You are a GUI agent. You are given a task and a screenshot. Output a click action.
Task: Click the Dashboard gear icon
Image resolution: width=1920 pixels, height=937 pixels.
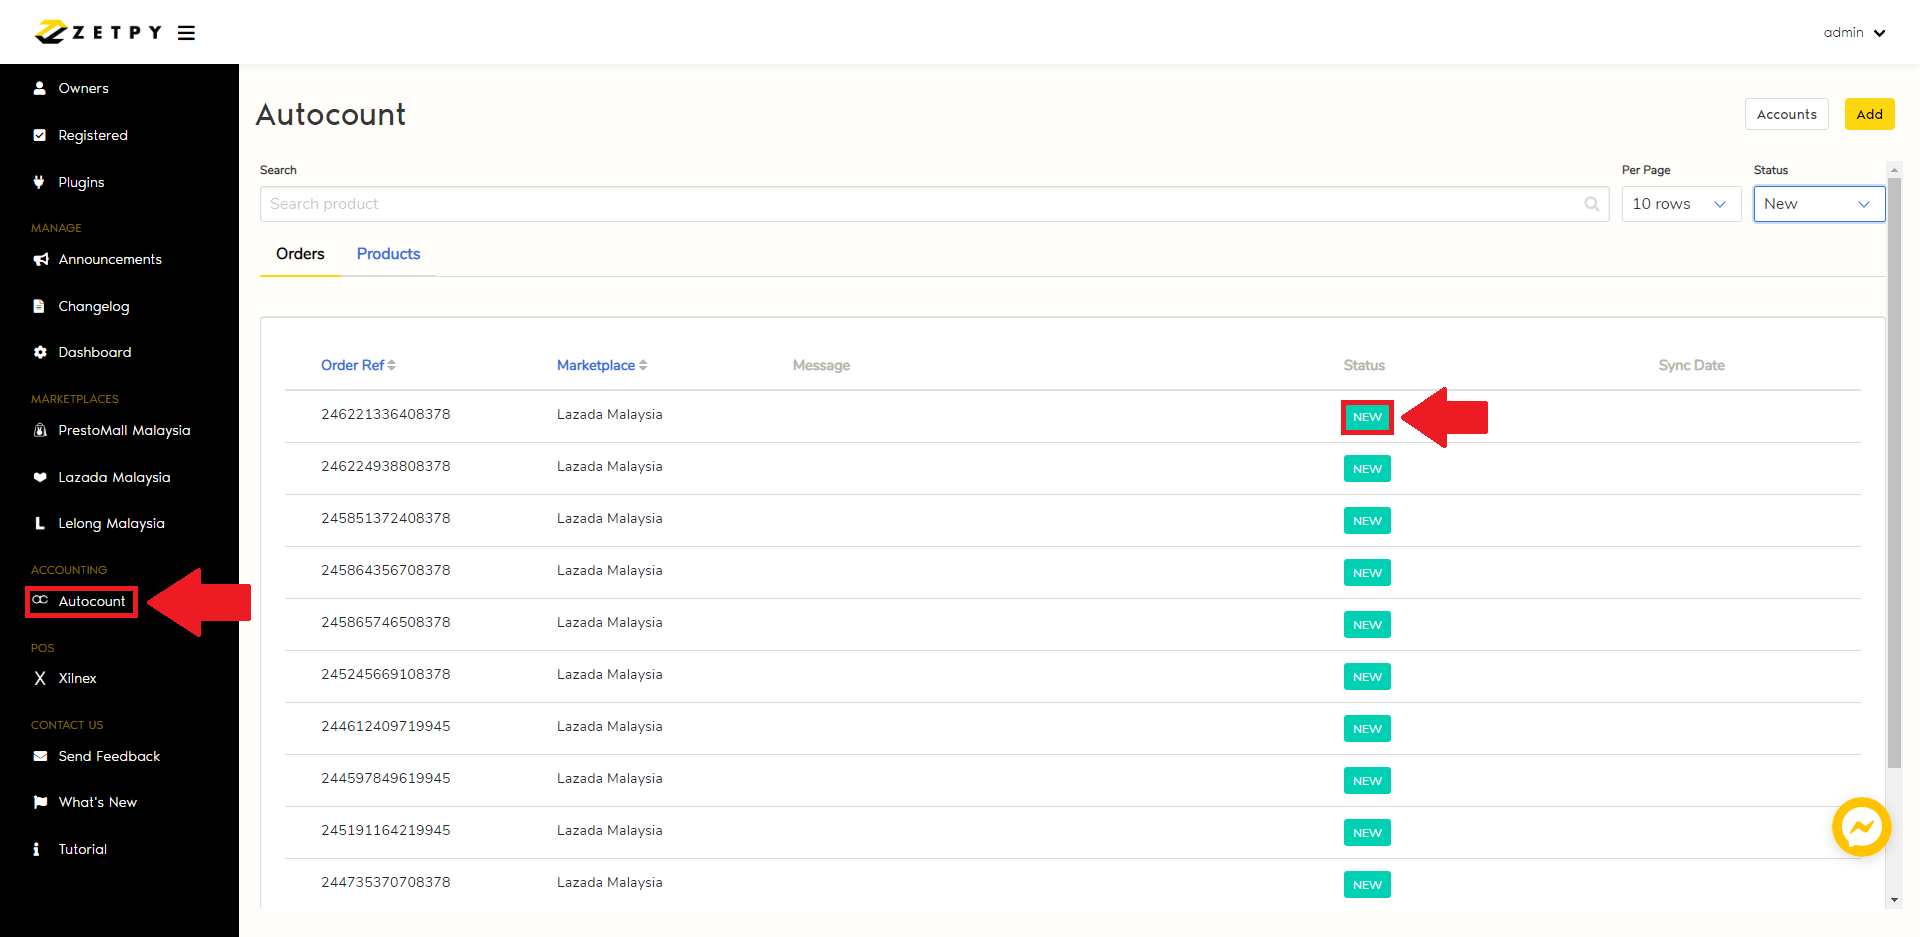(x=40, y=352)
